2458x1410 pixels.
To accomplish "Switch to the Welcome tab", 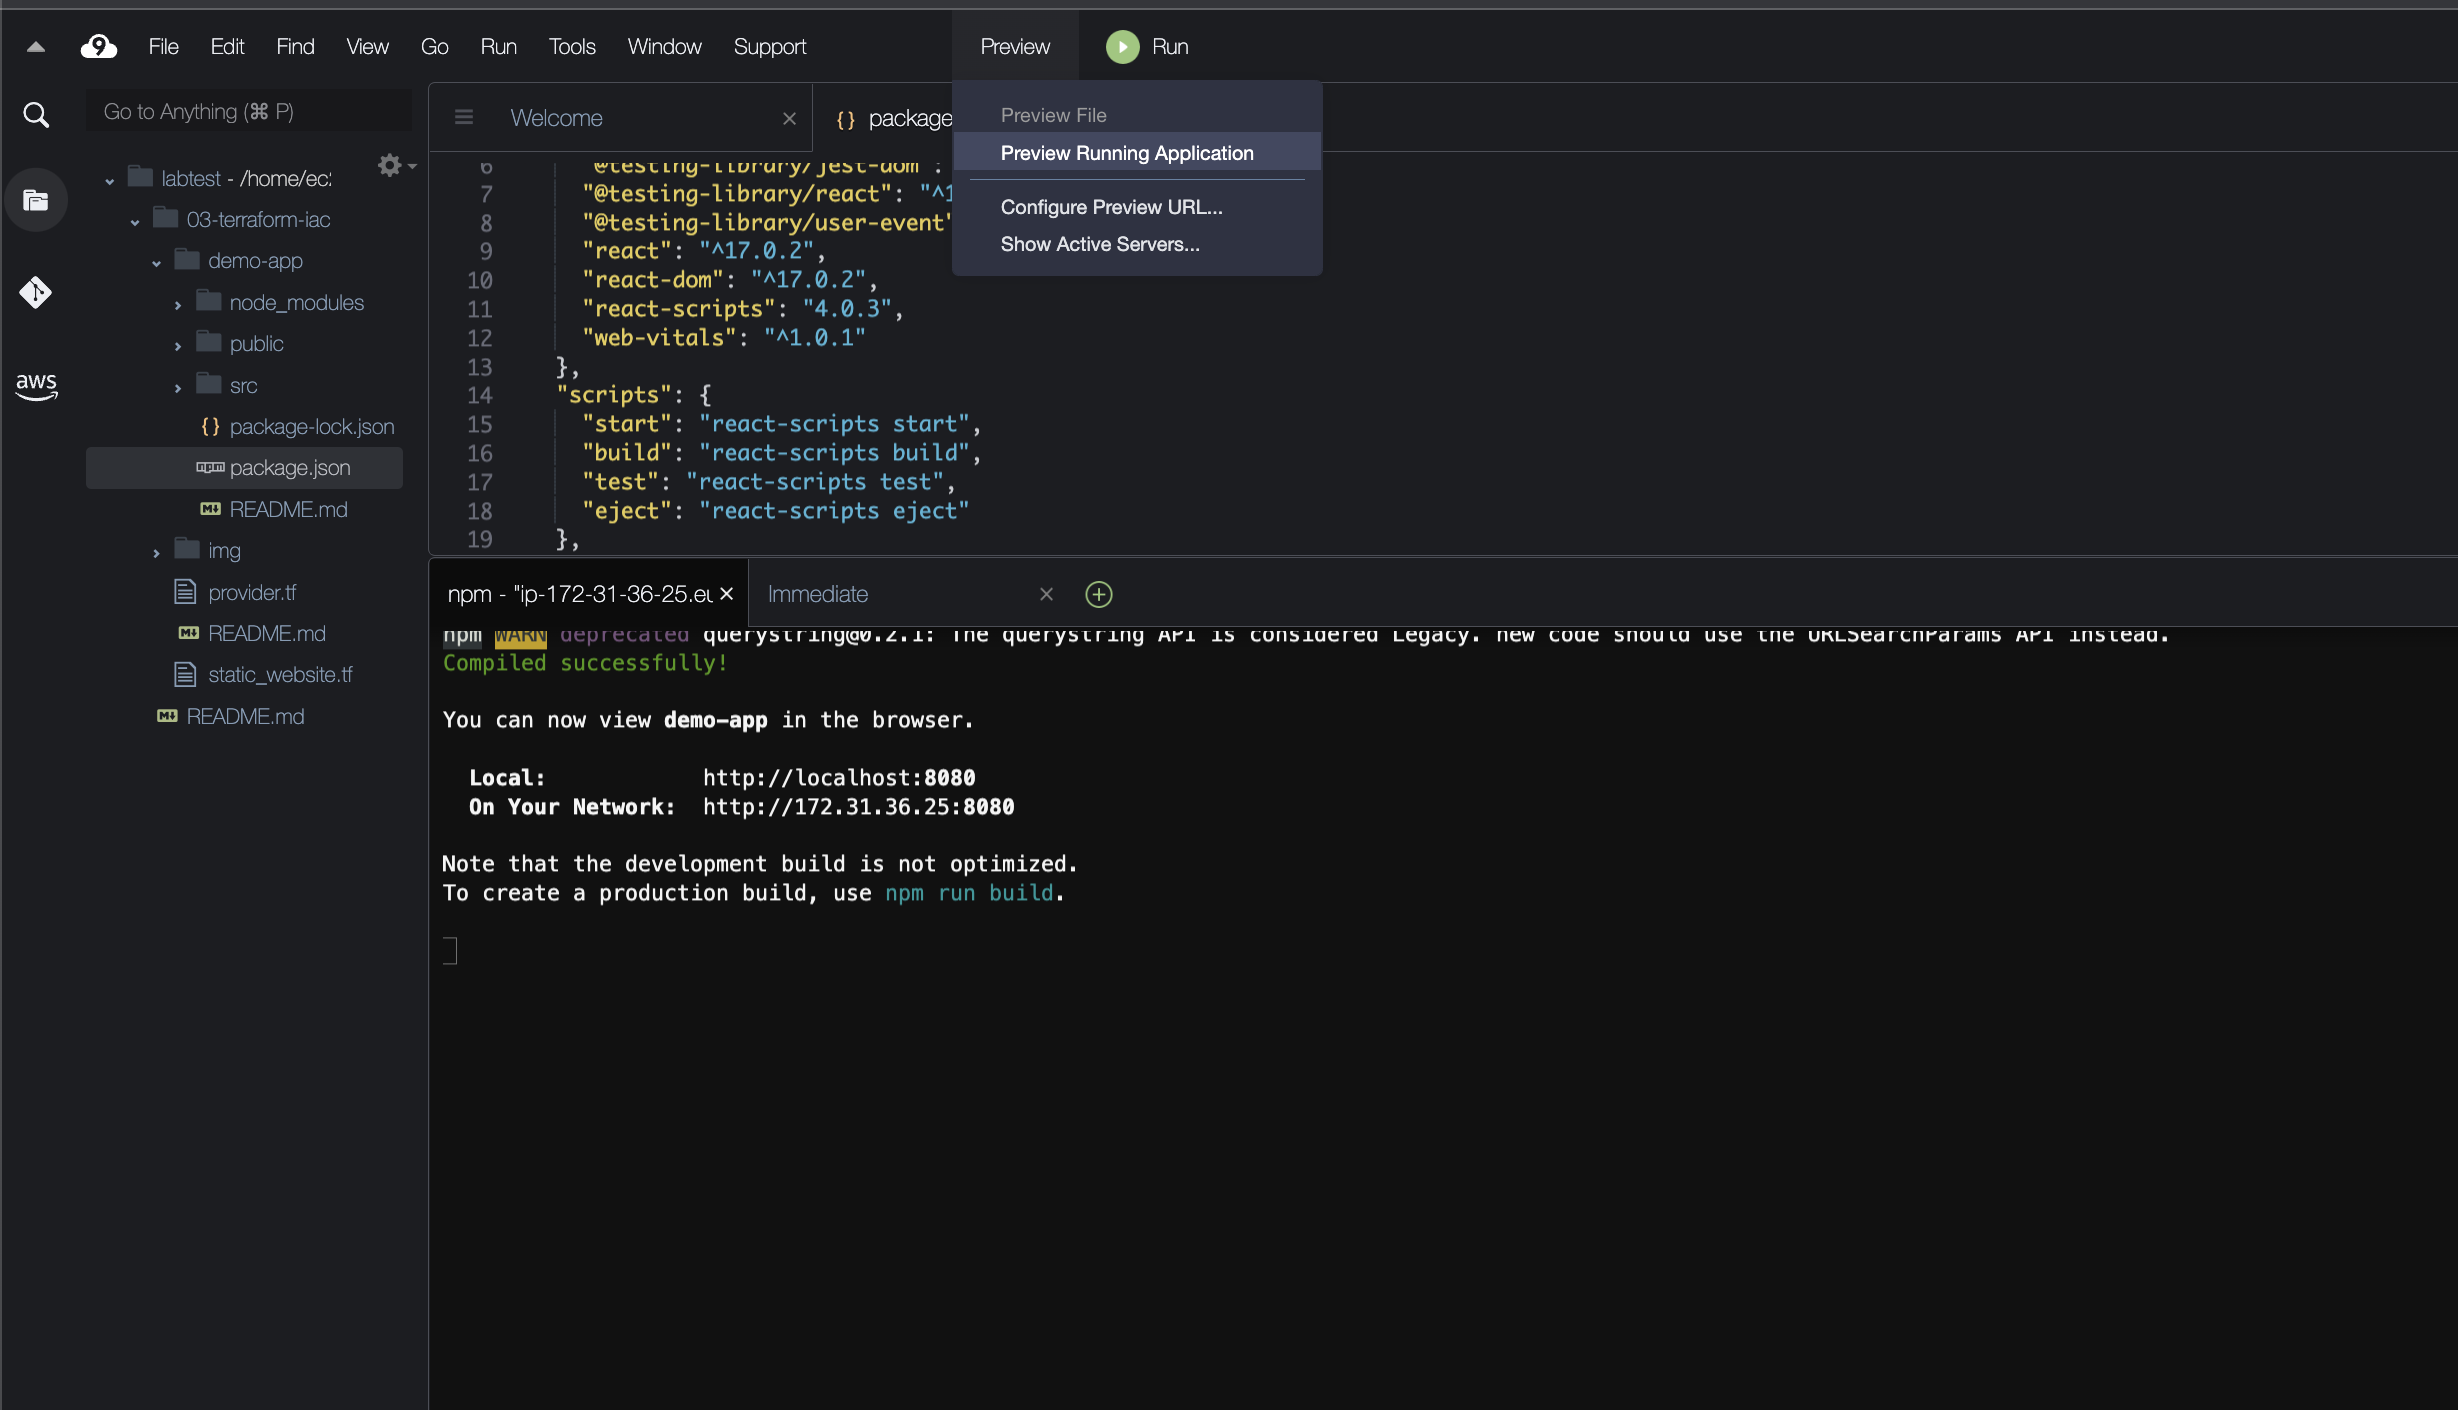I will click(x=620, y=118).
